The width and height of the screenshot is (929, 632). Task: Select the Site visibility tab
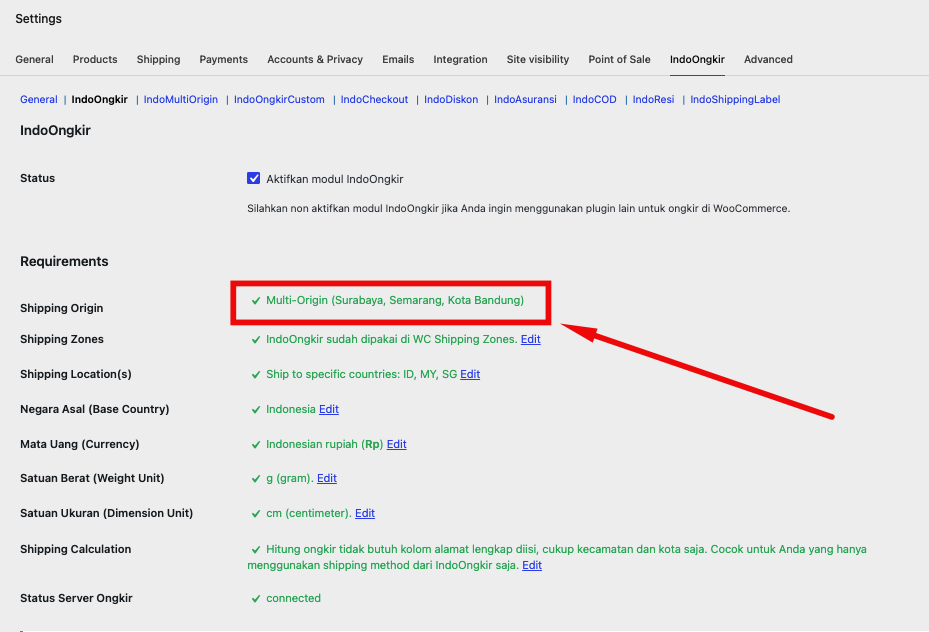pyautogui.click(x=537, y=59)
